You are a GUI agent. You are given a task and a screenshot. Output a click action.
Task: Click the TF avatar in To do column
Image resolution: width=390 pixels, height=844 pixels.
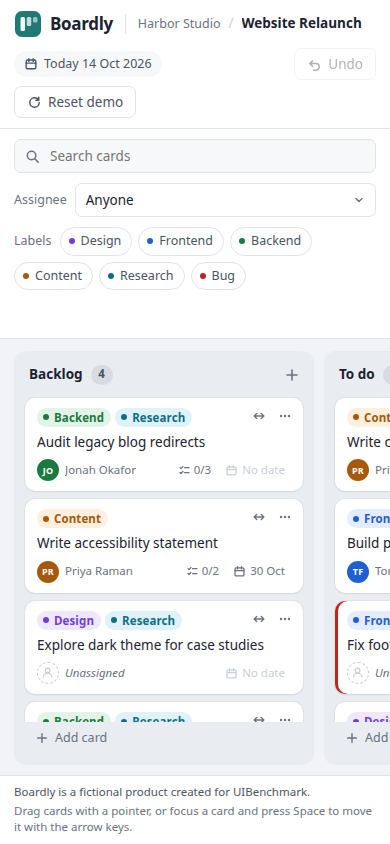358,571
